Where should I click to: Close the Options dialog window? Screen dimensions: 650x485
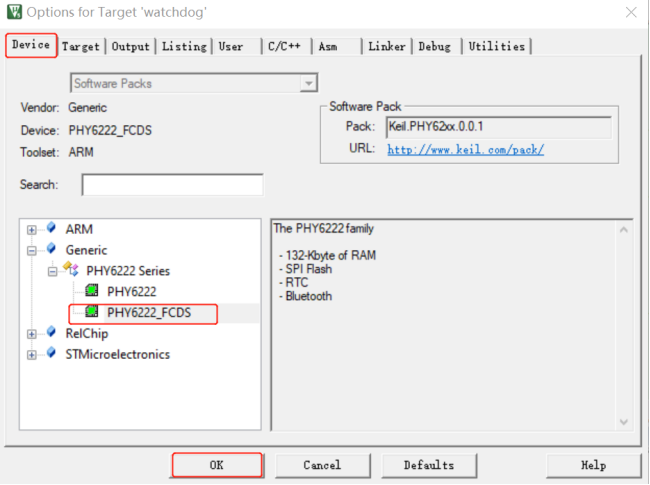[x=631, y=12]
